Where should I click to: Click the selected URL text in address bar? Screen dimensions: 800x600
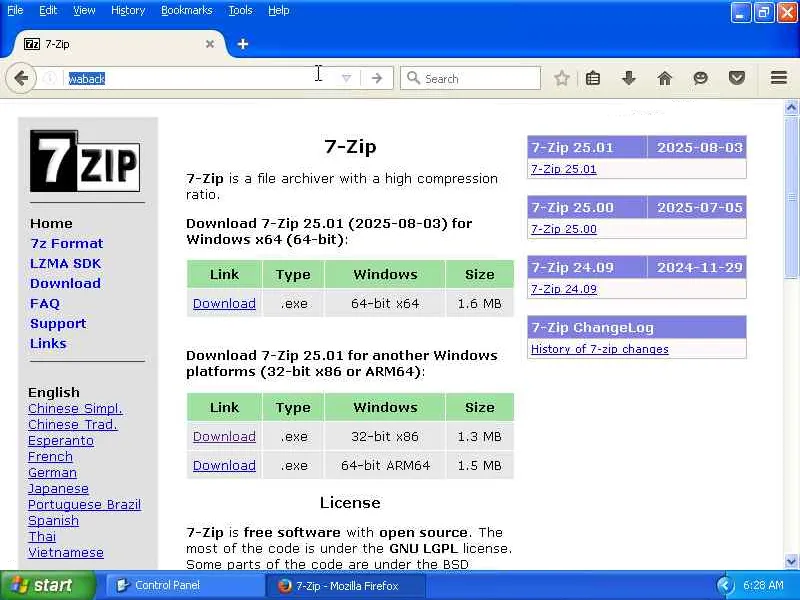[x=87, y=79]
